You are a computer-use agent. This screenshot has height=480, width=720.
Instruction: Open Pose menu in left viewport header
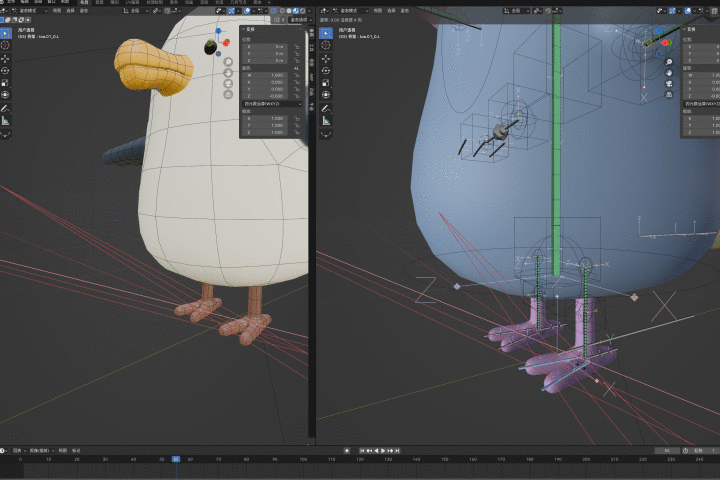click(x=84, y=11)
